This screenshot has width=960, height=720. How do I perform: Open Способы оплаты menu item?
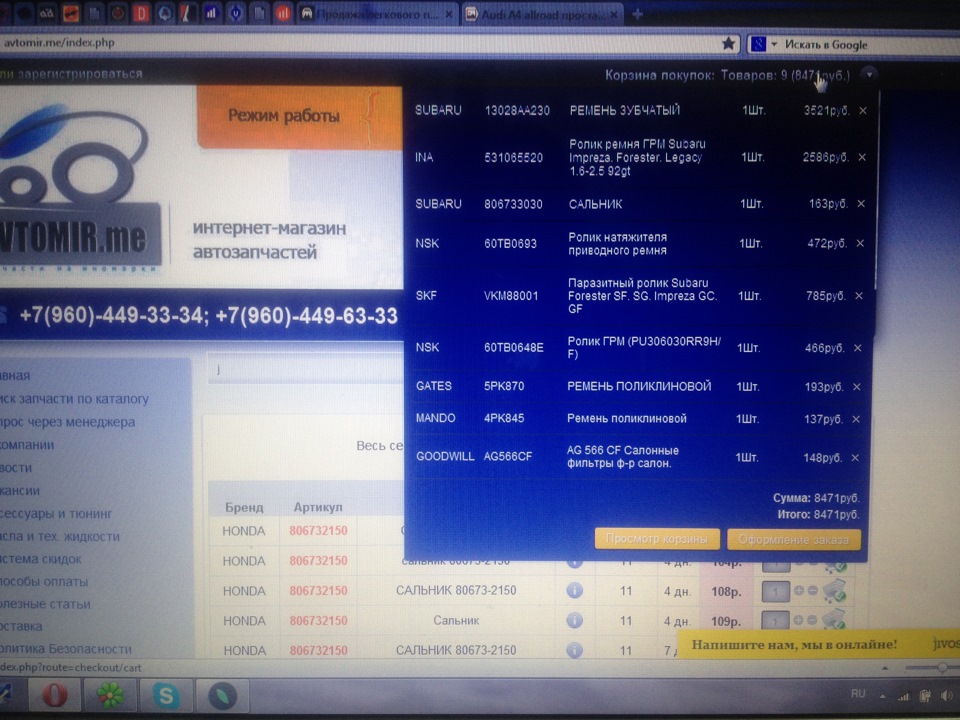[44, 582]
